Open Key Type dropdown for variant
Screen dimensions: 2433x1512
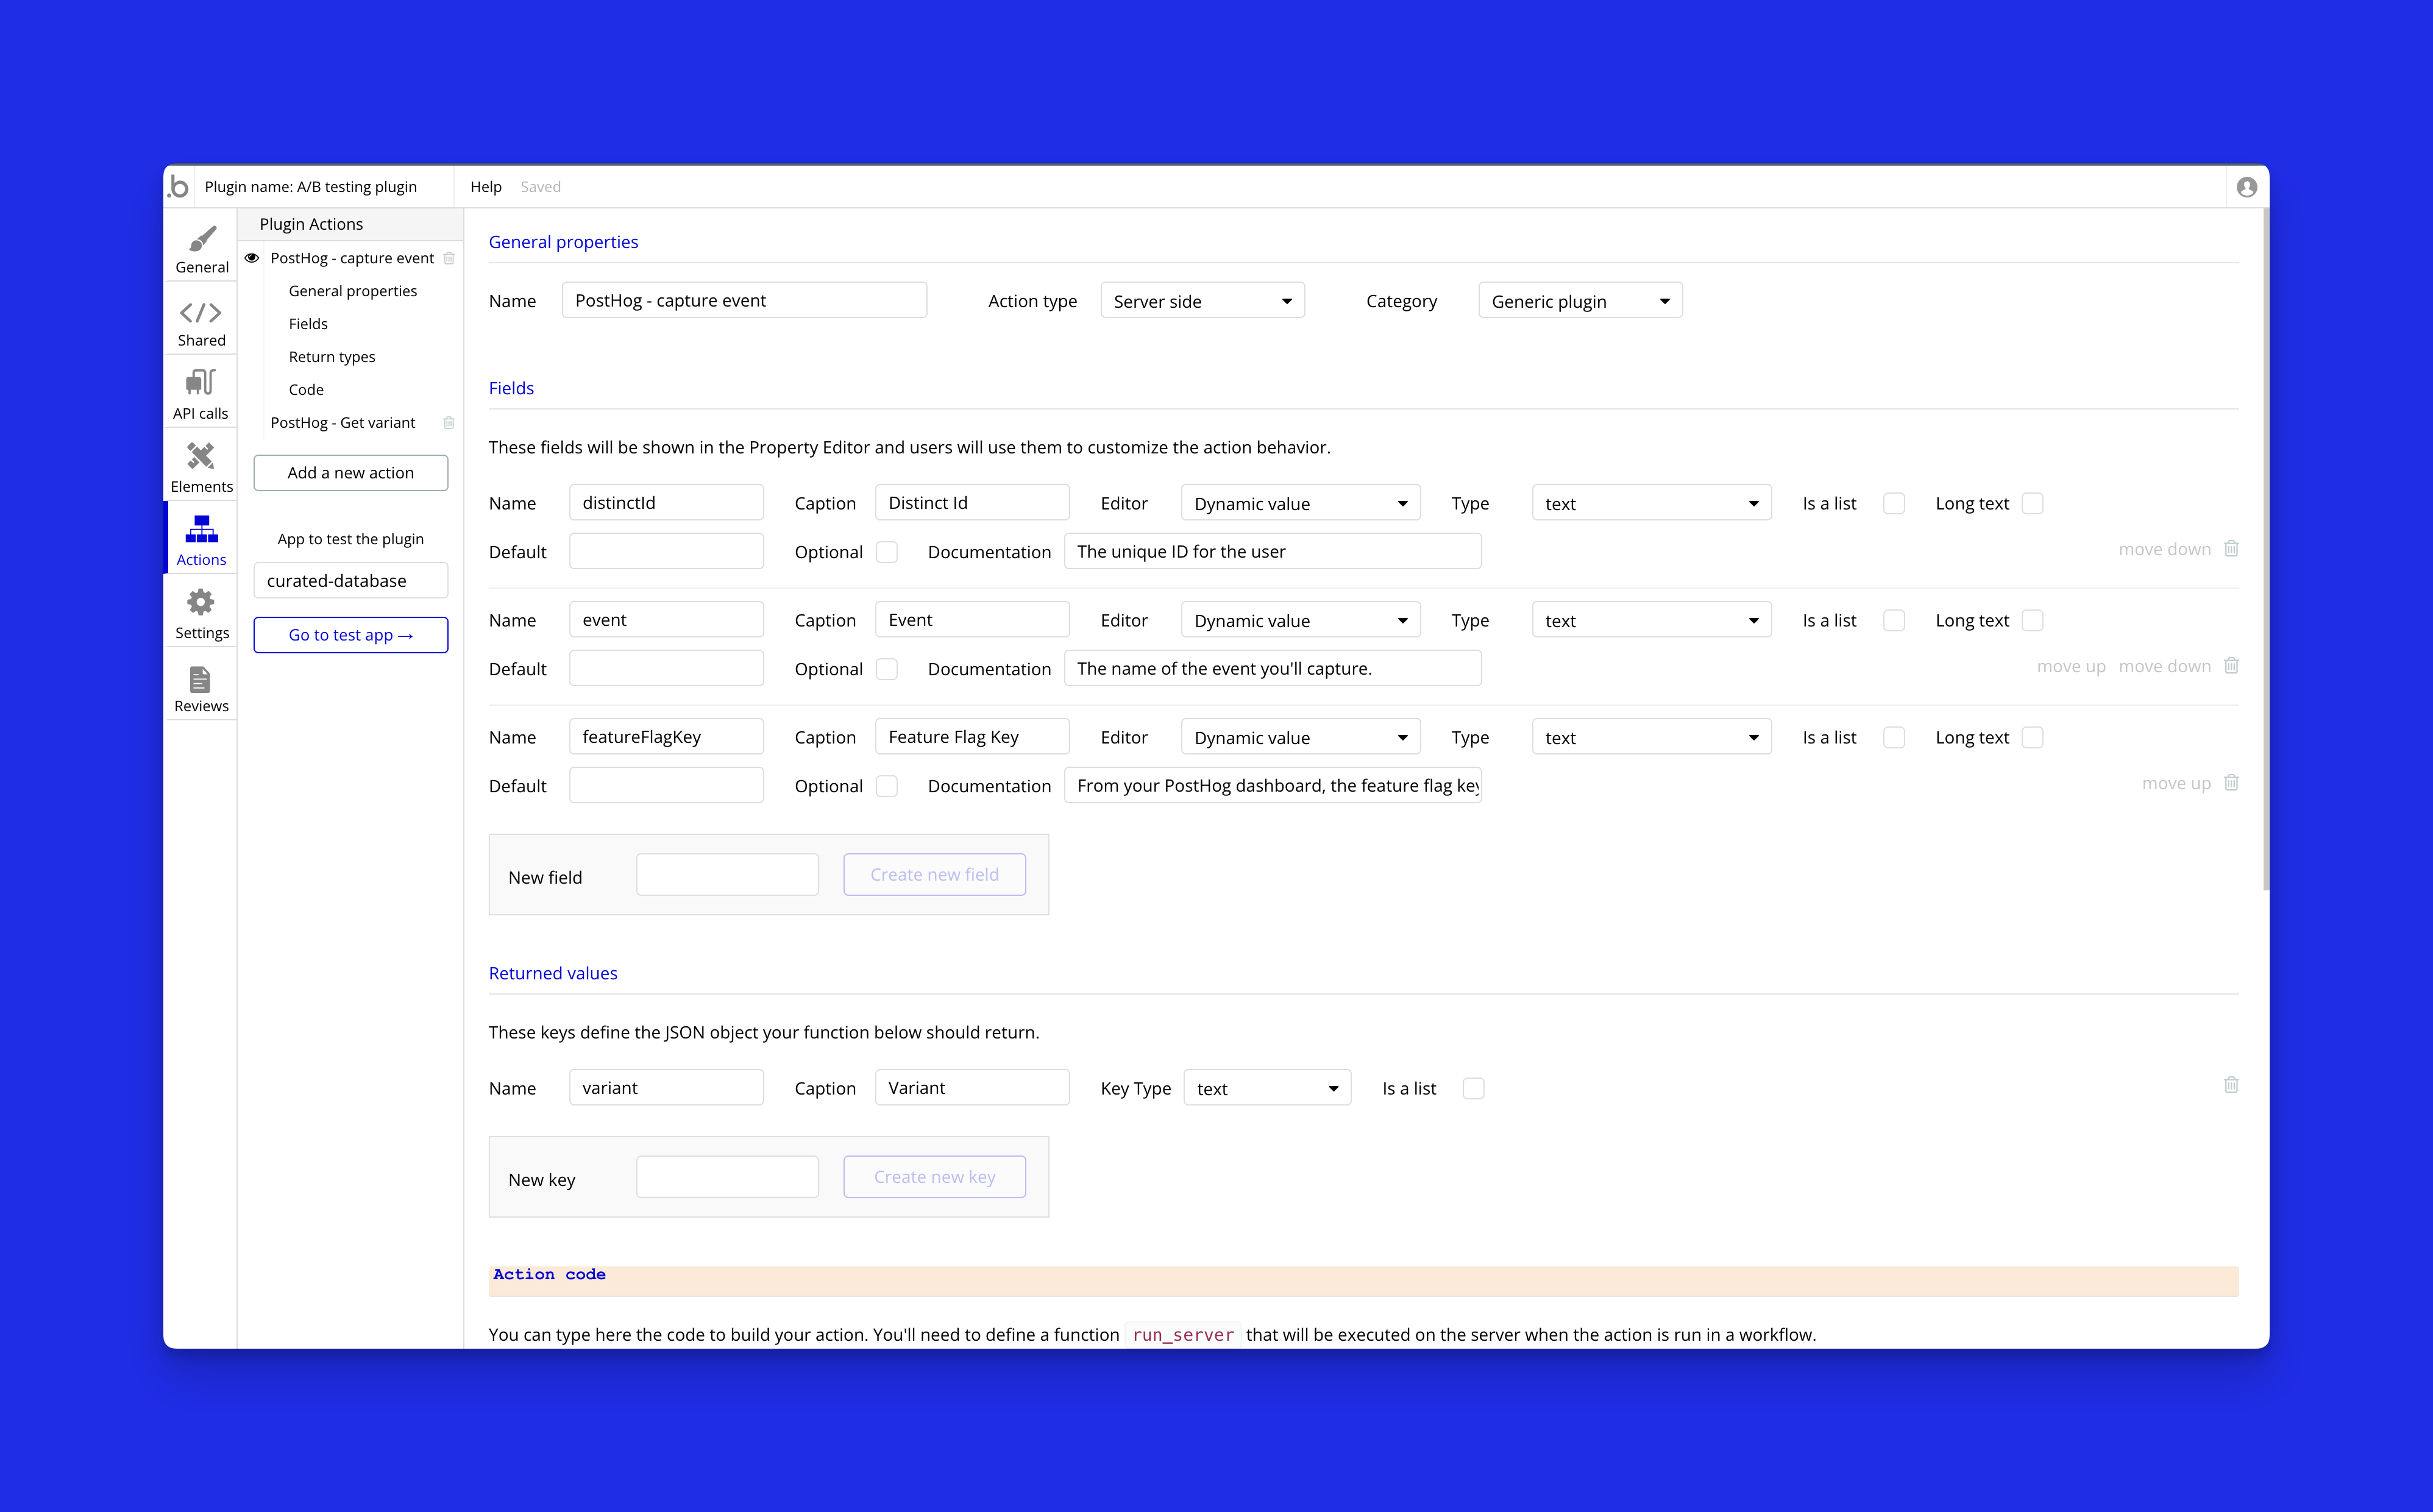[1266, 1088]
